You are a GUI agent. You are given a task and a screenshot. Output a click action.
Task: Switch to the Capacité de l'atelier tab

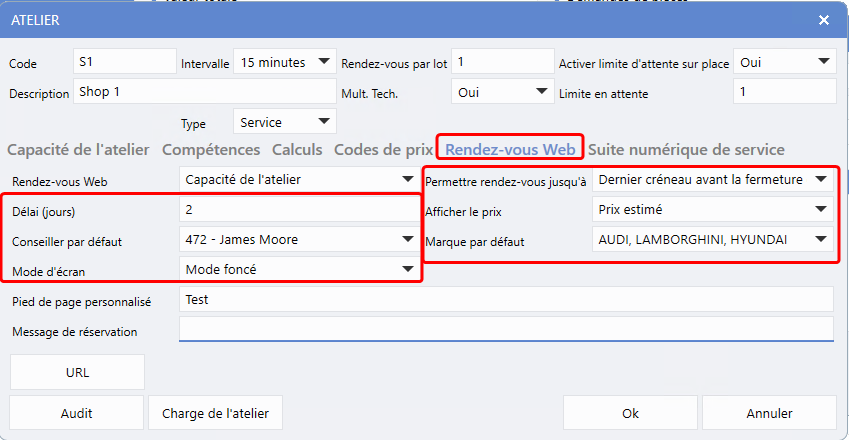pyautogui.click(x=78, y=150)
